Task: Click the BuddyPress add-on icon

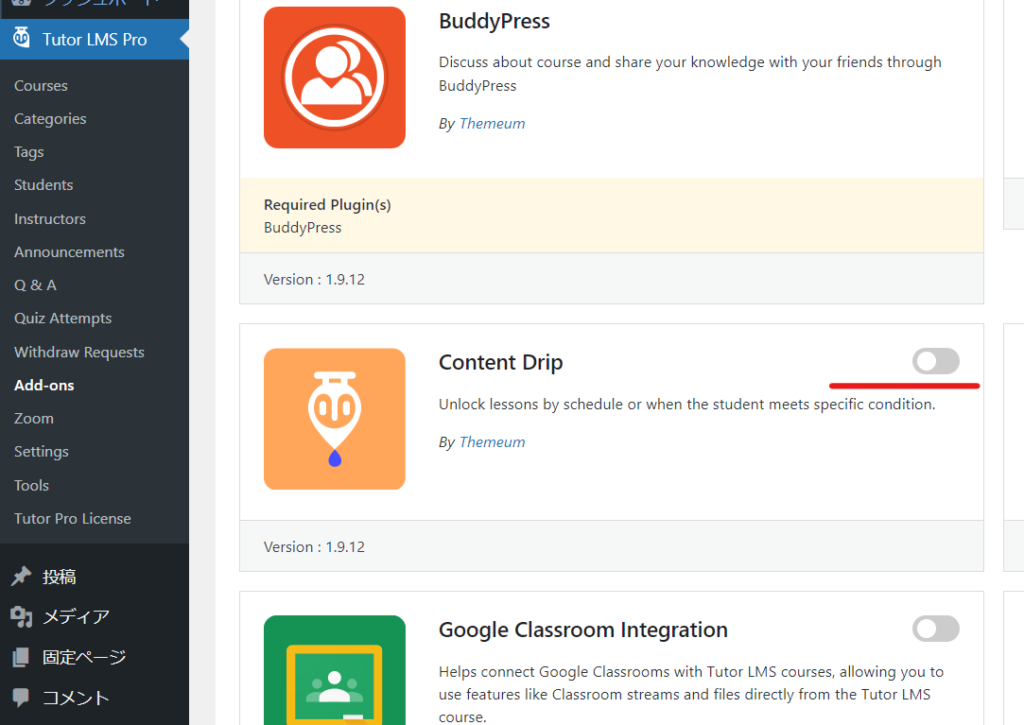Action: coord(334,77)
